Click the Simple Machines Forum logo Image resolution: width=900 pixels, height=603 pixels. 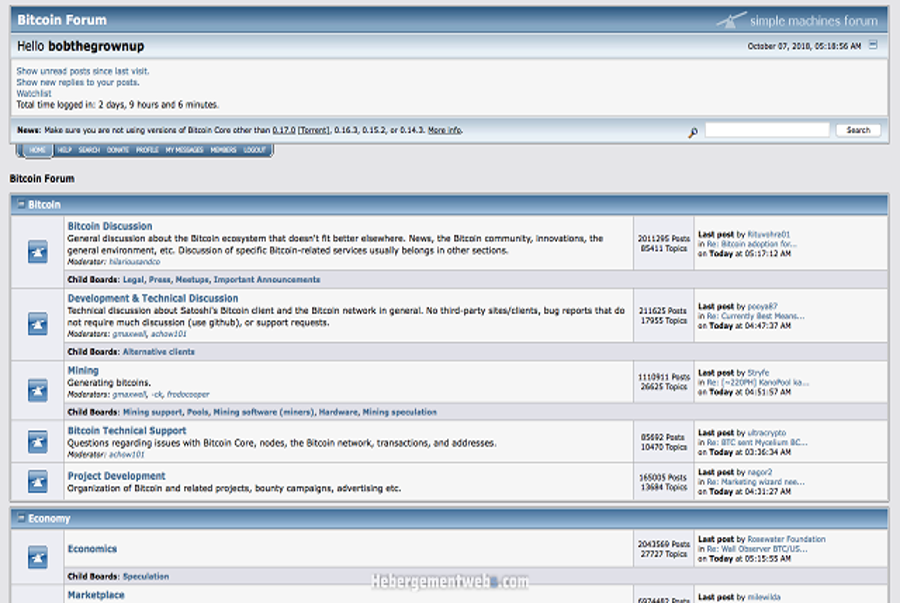click(797, 21)
